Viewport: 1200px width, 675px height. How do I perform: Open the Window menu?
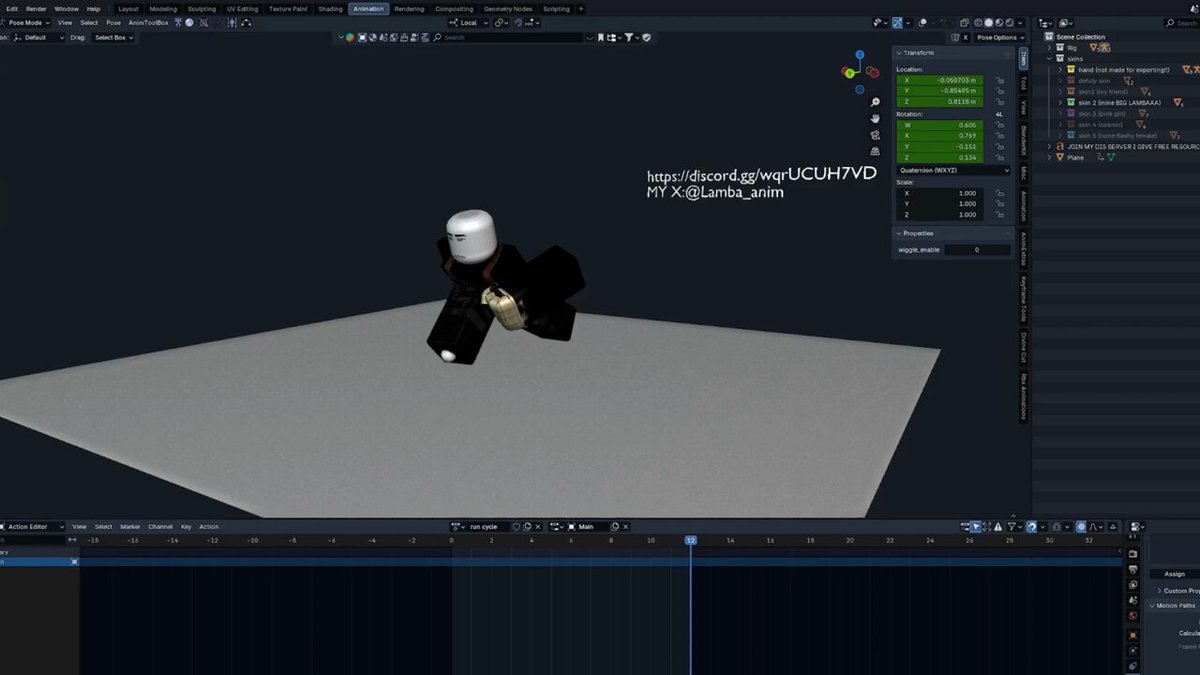[x=67, y=8]
